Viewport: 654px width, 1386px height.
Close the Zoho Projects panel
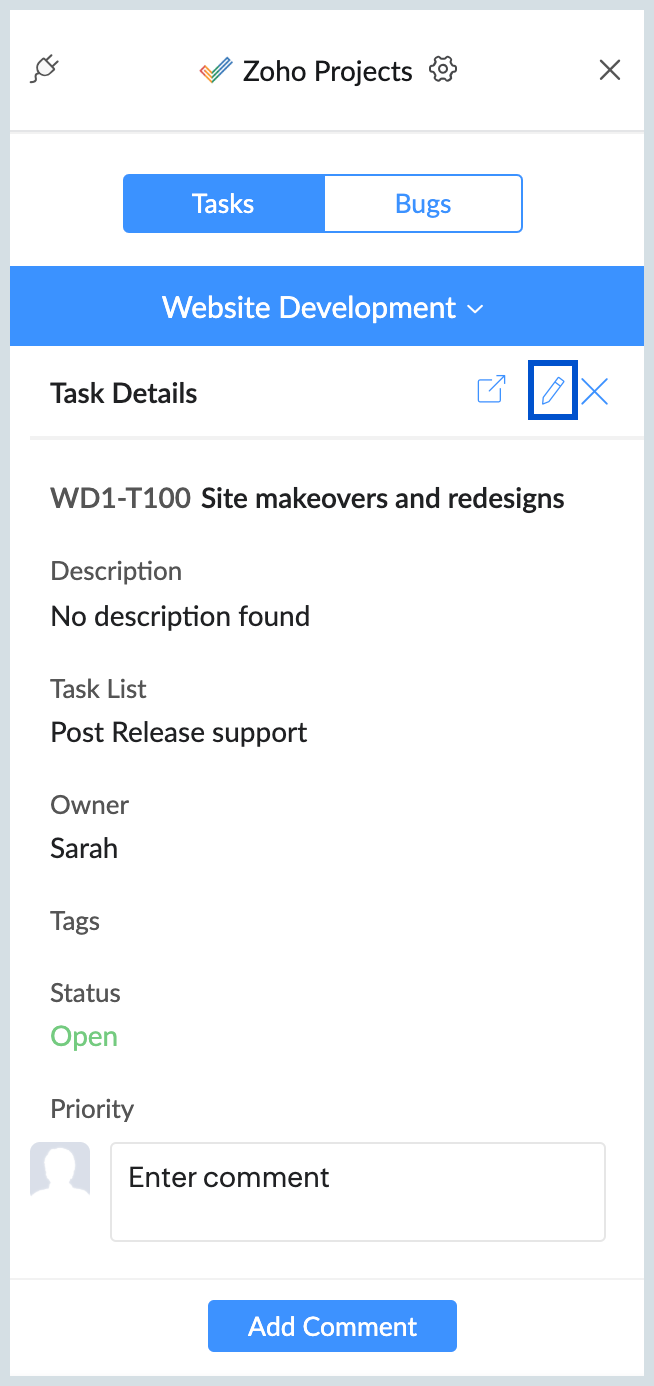pos(609,70)
